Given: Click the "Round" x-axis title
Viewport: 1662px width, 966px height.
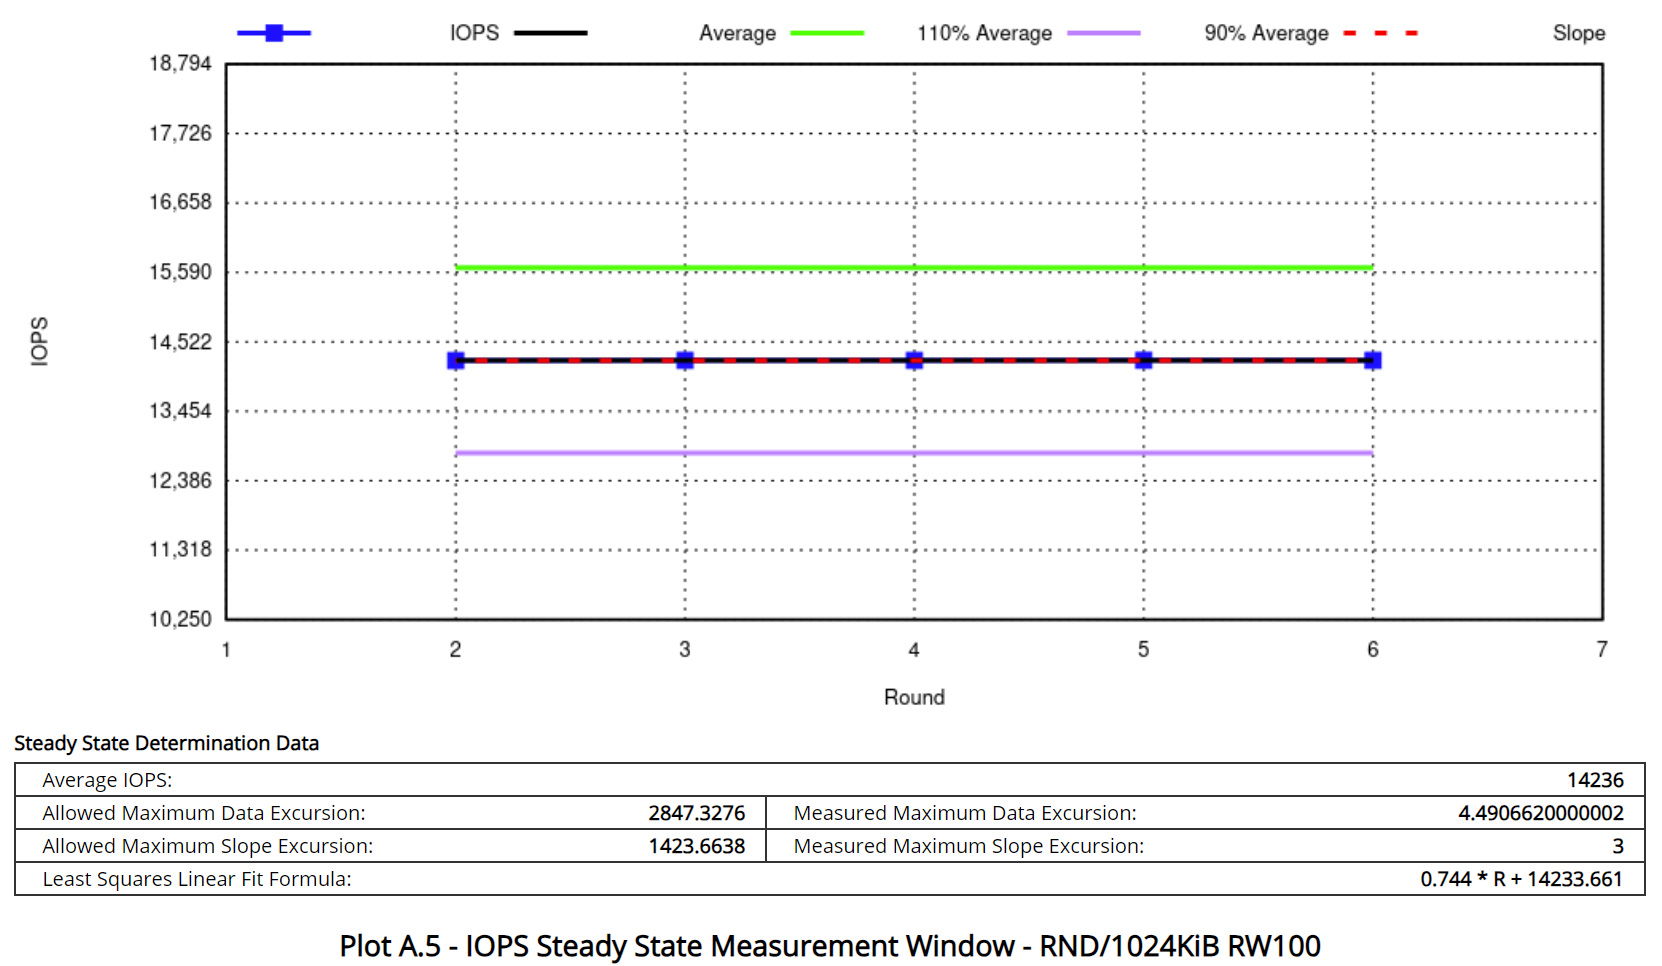Looking at the screenshot, I should click(x=914, y=697).
